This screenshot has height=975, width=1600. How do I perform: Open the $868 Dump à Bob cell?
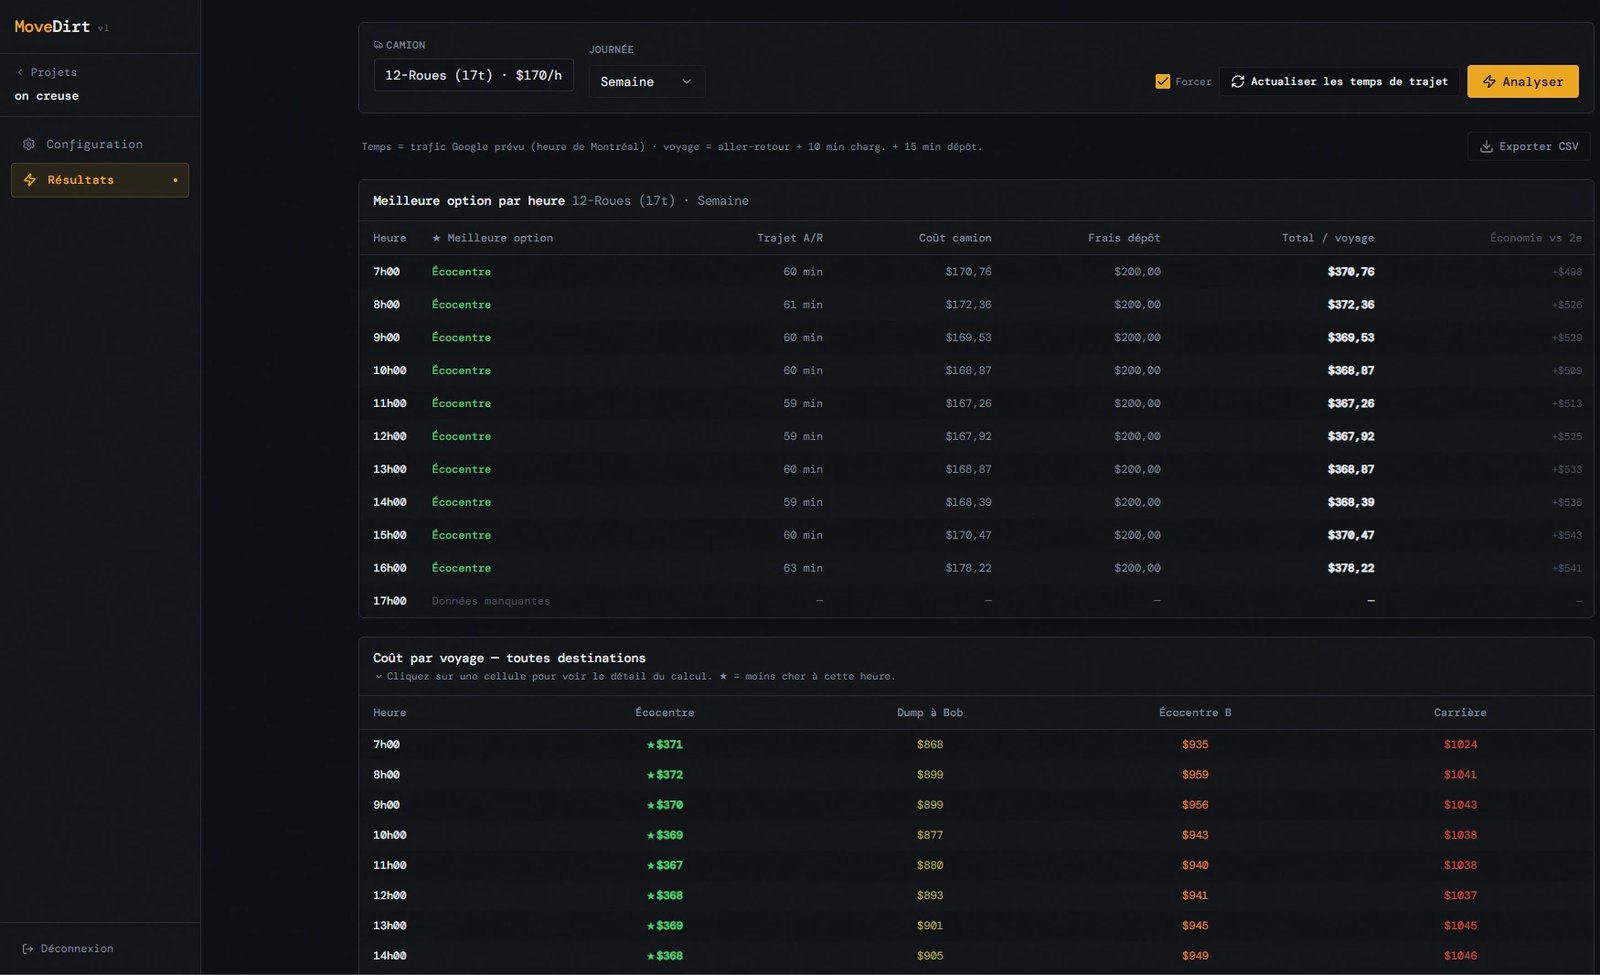click(930, 744)
